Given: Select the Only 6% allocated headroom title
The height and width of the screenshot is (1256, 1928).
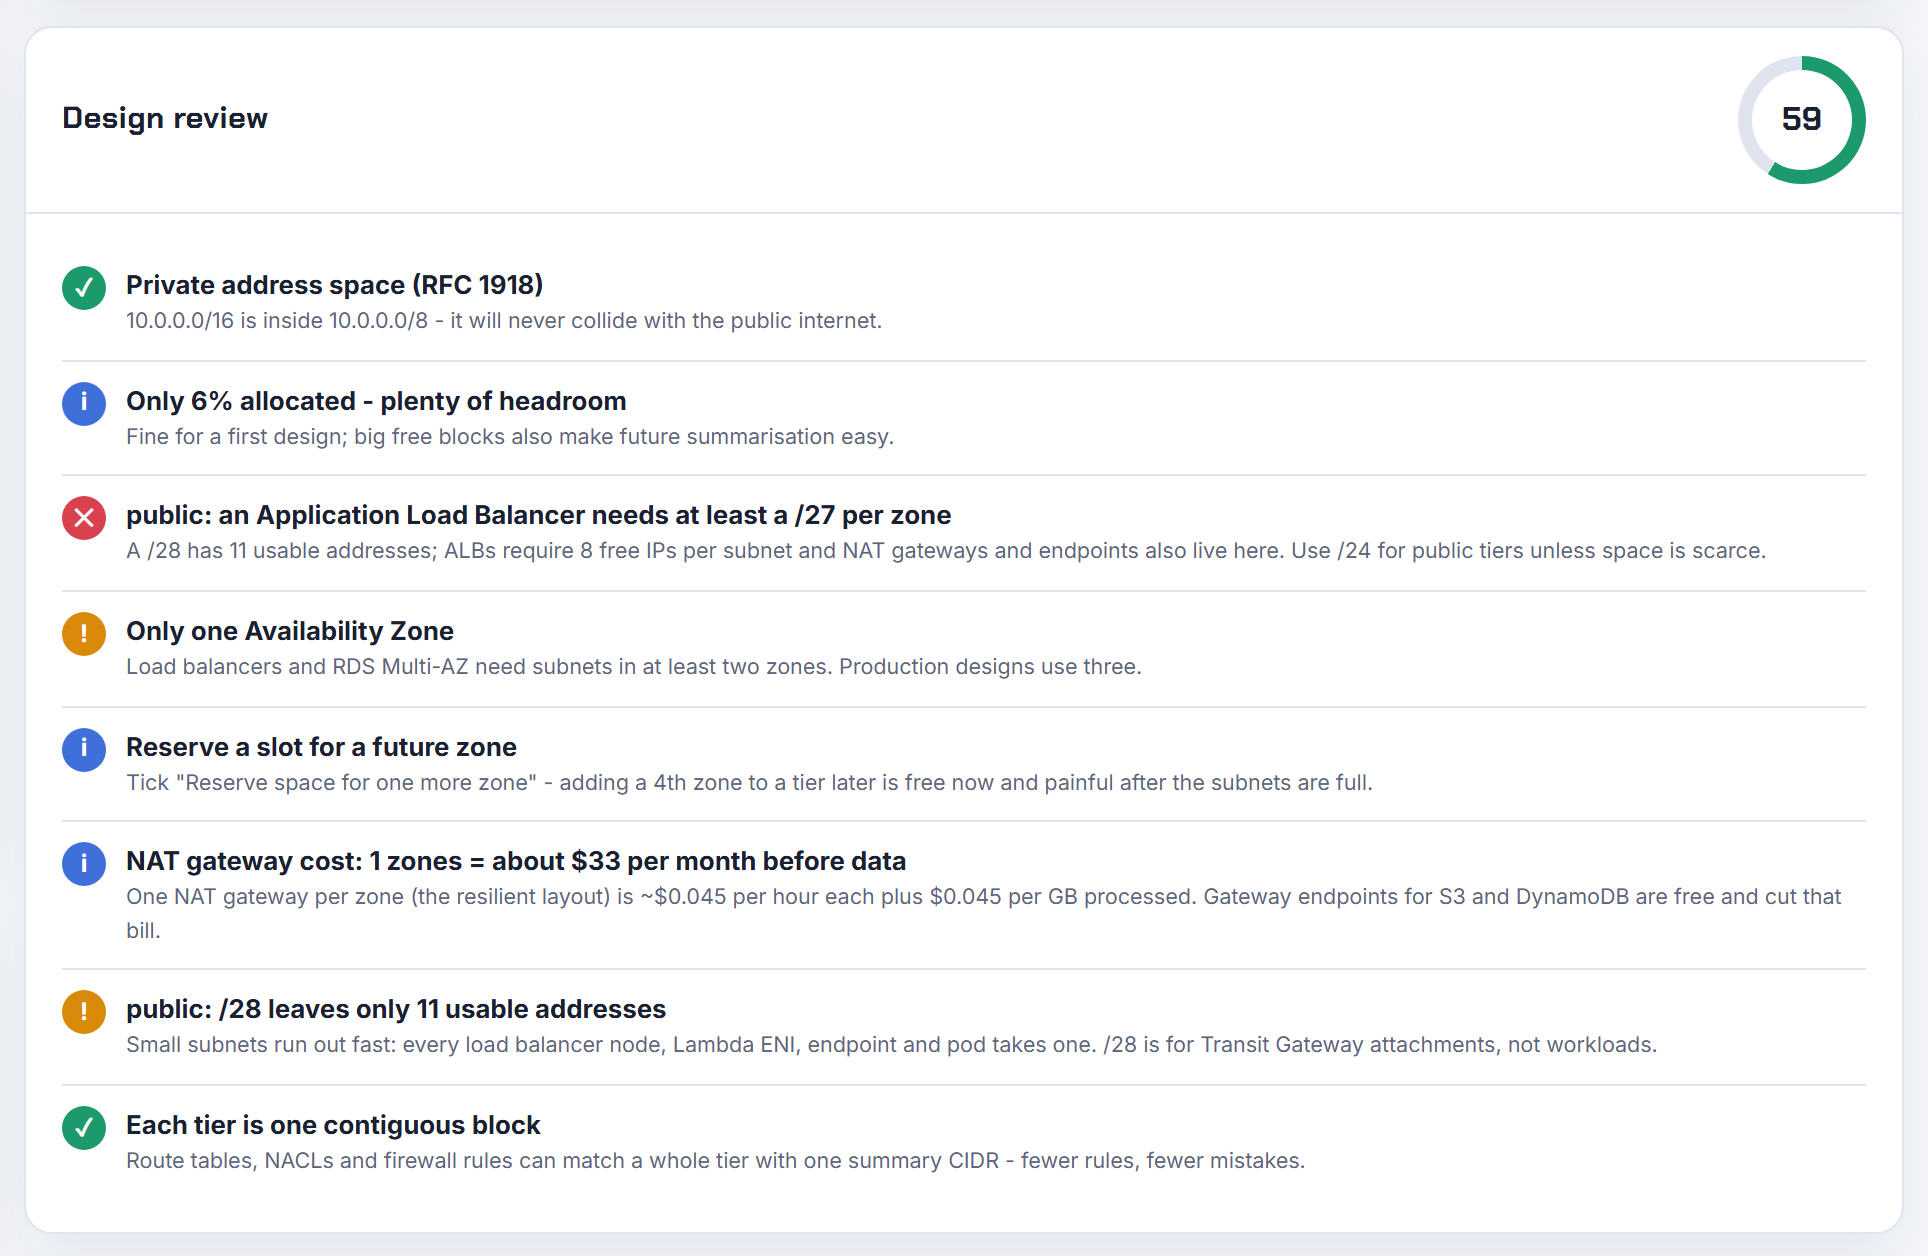Looking at the screenshot, I should (376, 401).
